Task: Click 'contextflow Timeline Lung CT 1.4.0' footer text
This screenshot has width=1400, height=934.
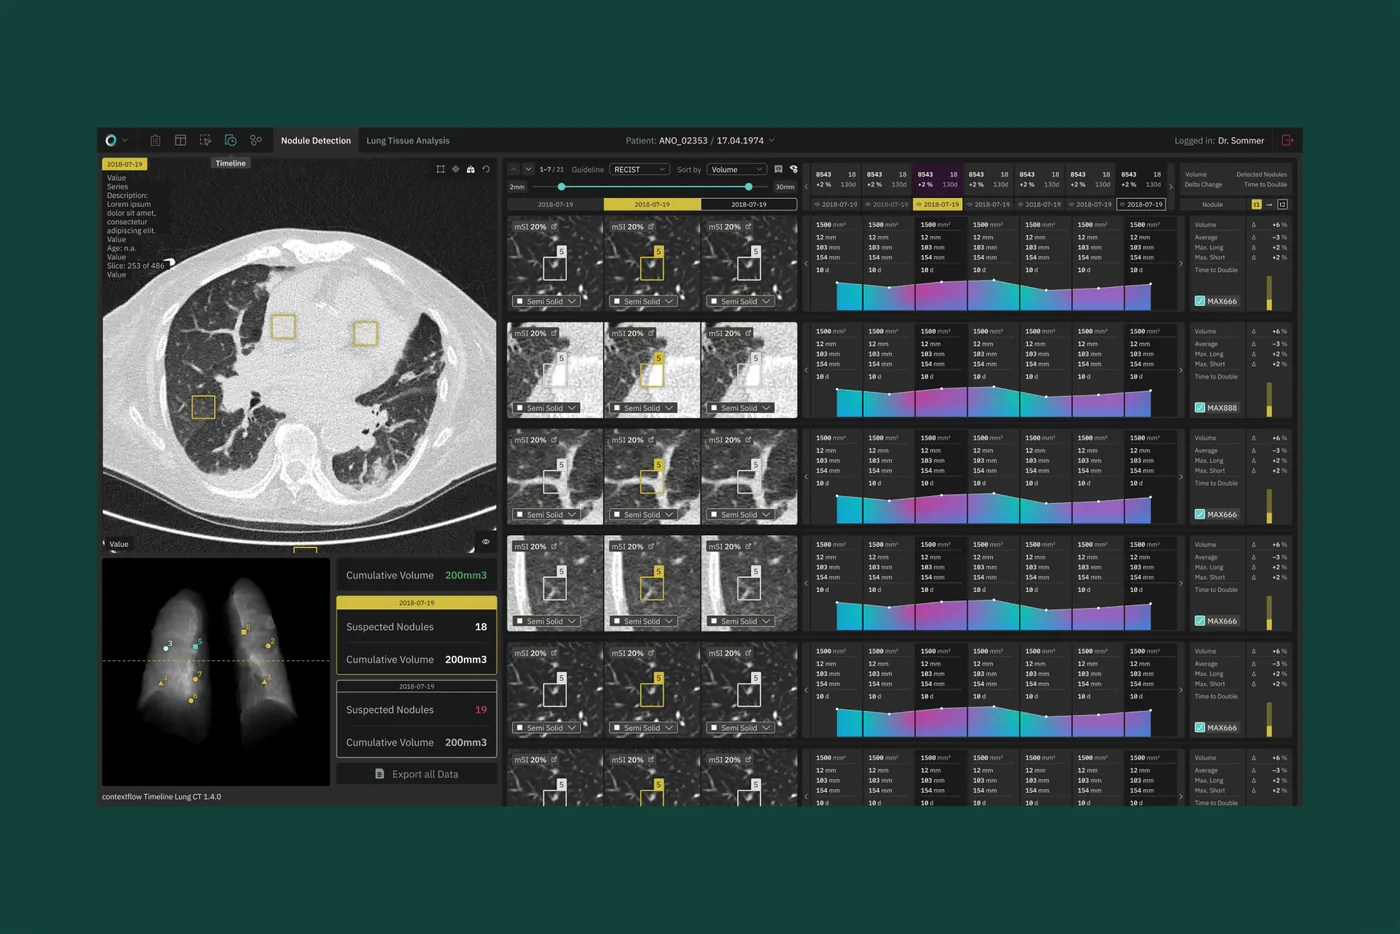Action: (x=162, y=797)
